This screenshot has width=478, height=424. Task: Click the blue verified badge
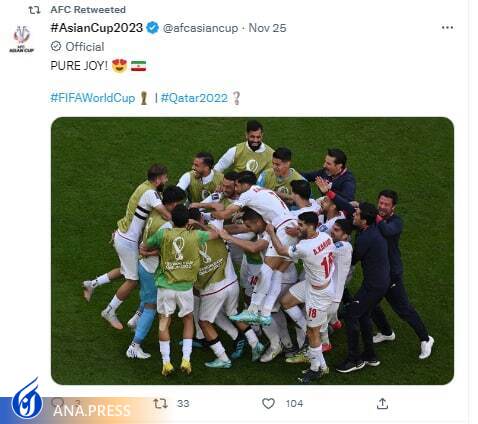tap(153, 28)
